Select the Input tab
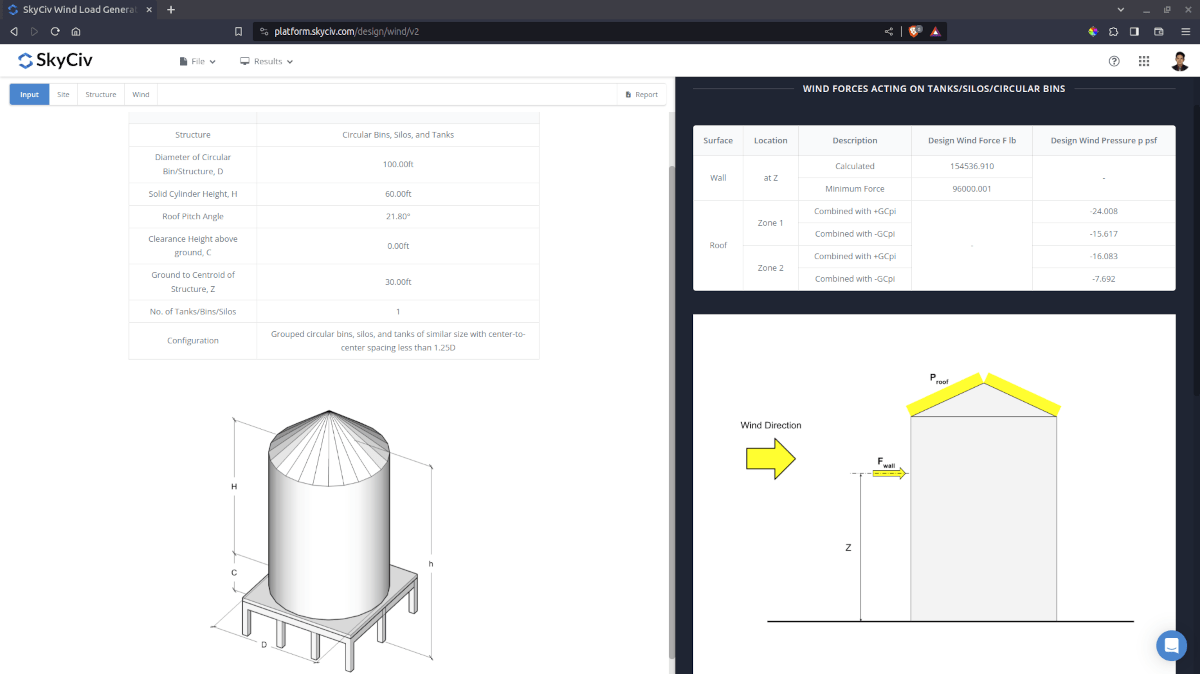The image size is (1200, 674). point(29,94)
